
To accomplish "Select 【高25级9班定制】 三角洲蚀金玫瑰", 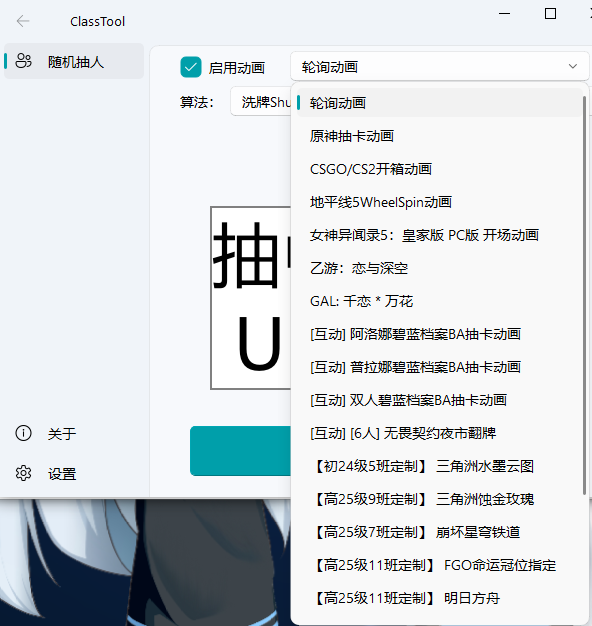I will pos(439,499).
